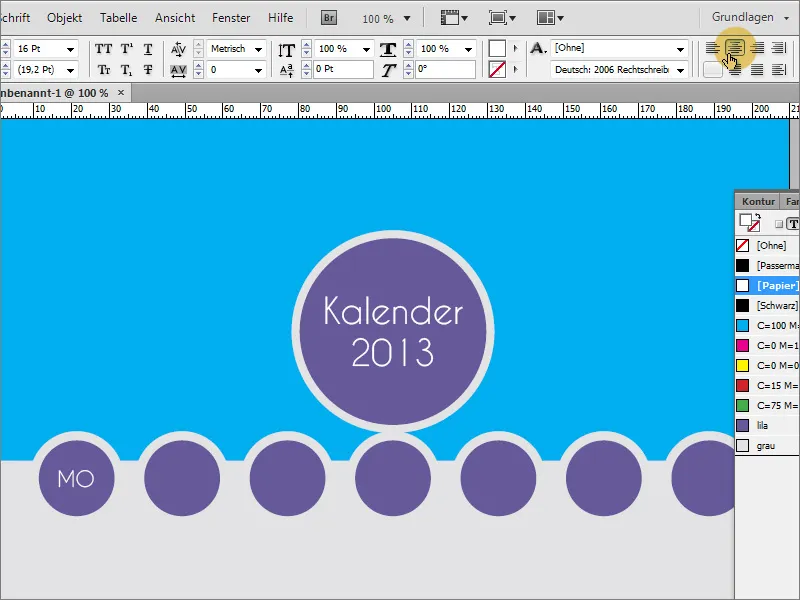Select the green C=75 swatch
The width and height of the screenshot is (800, 600).
(x=767, y=406)
